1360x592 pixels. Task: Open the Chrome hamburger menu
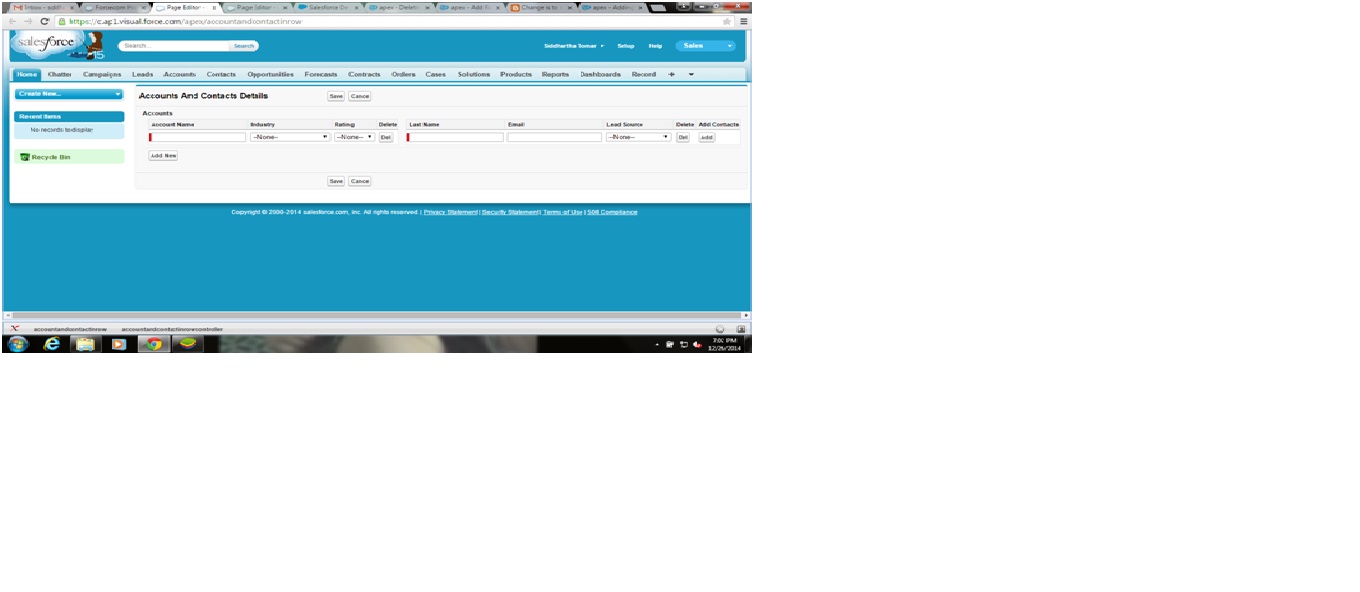tap(743, 21)
